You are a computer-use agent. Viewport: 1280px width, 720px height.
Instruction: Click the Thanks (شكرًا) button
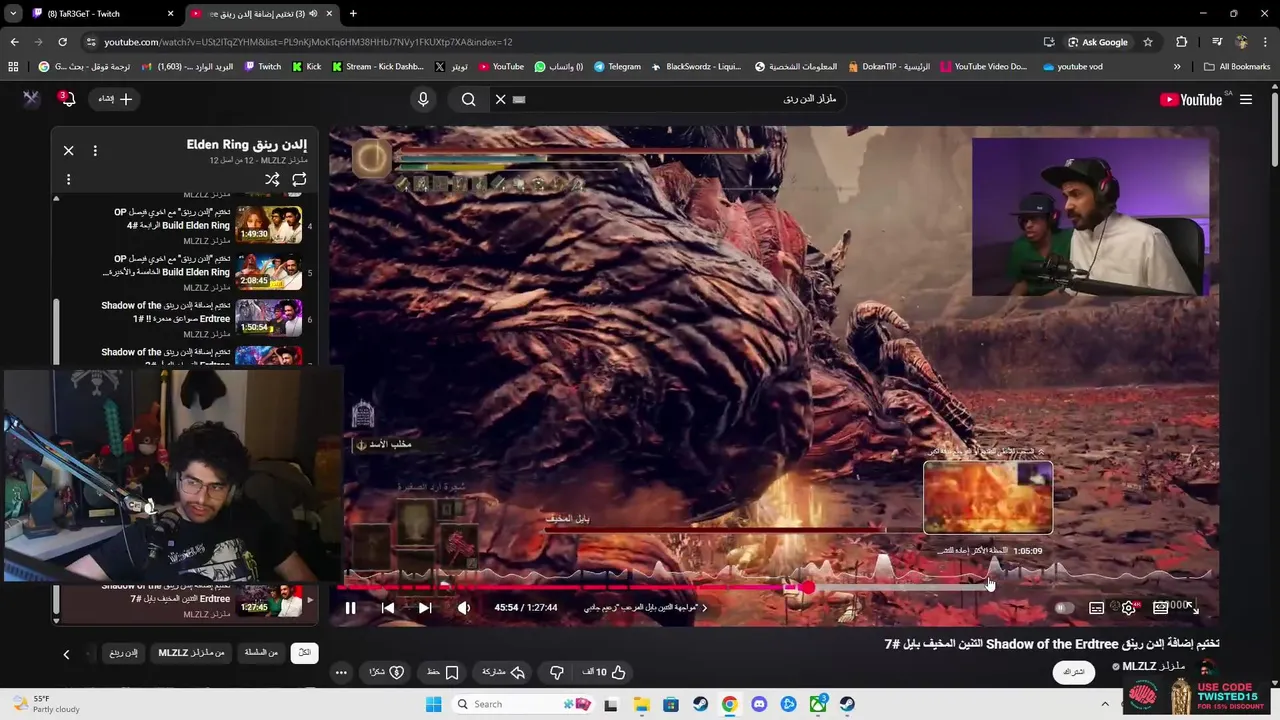coord(387,672)
